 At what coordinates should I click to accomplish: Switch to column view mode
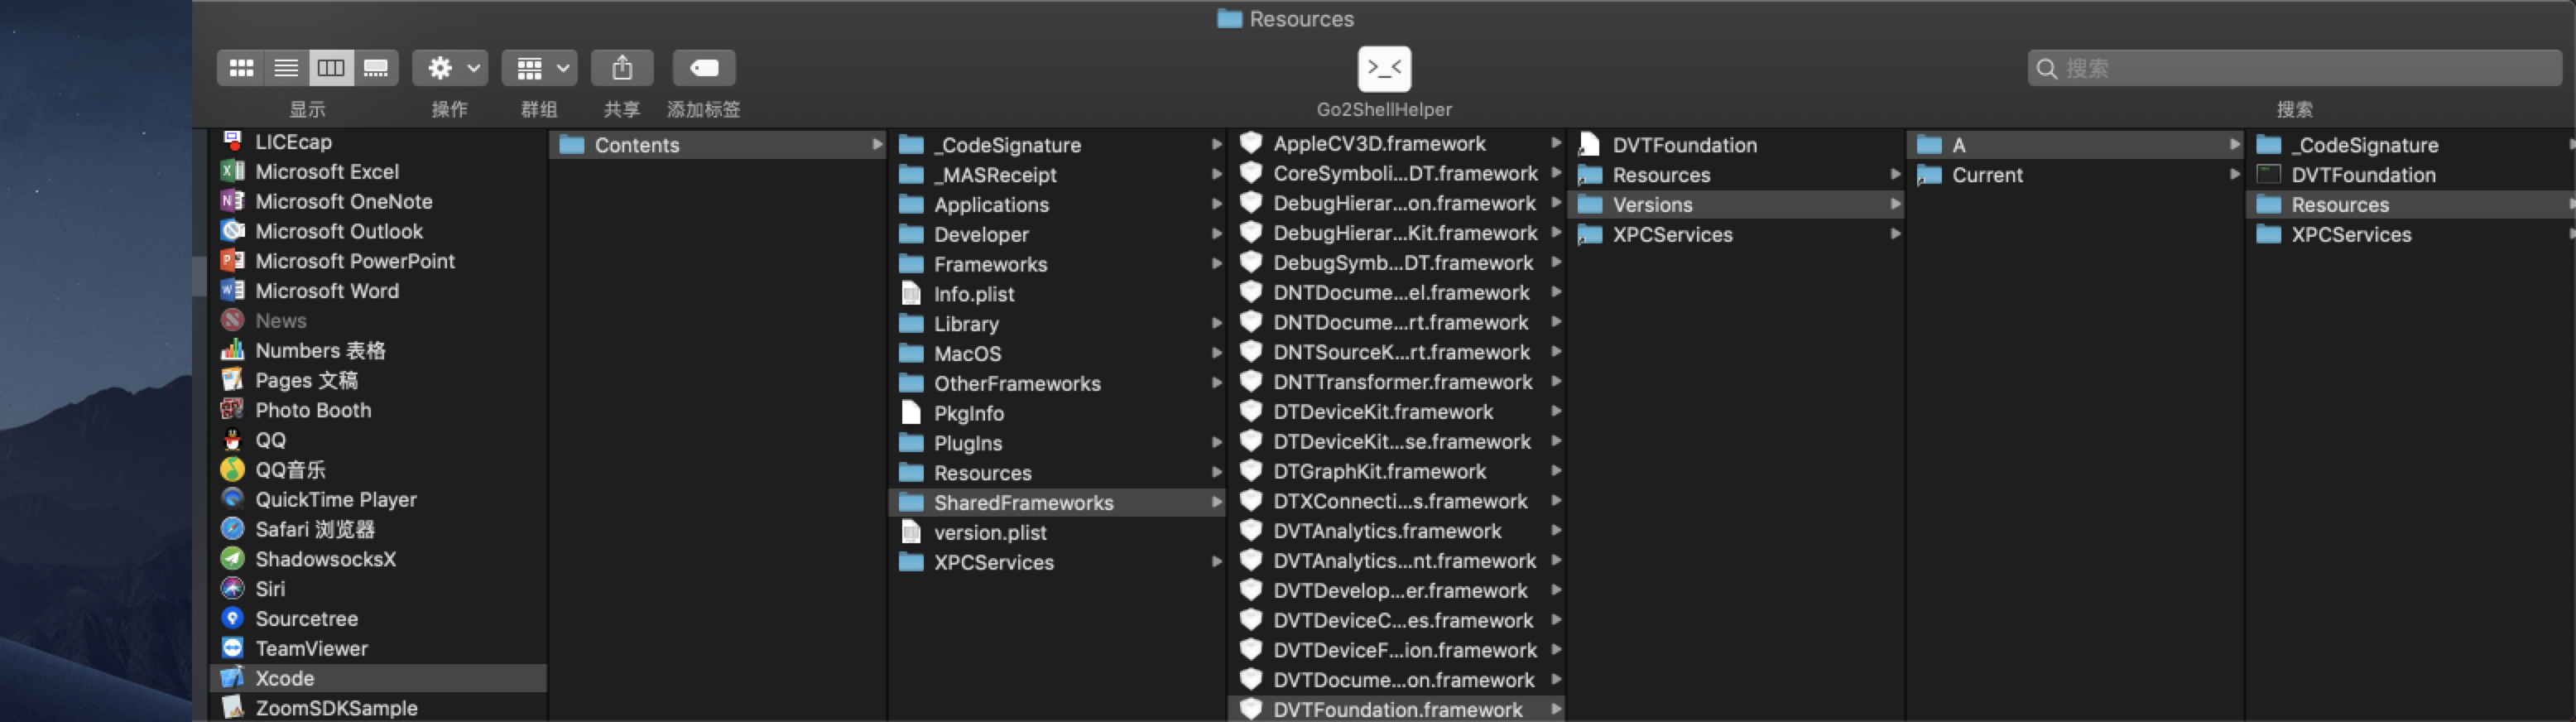coord(331,68)
